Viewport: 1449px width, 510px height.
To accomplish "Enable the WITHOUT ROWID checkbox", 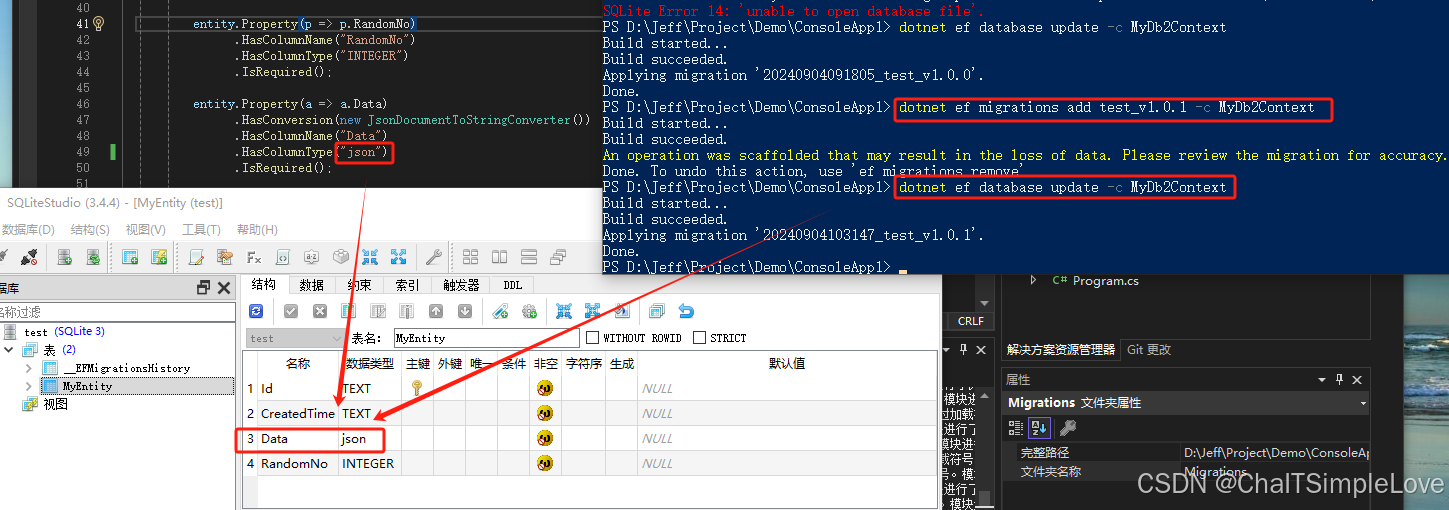I will 593,338.
